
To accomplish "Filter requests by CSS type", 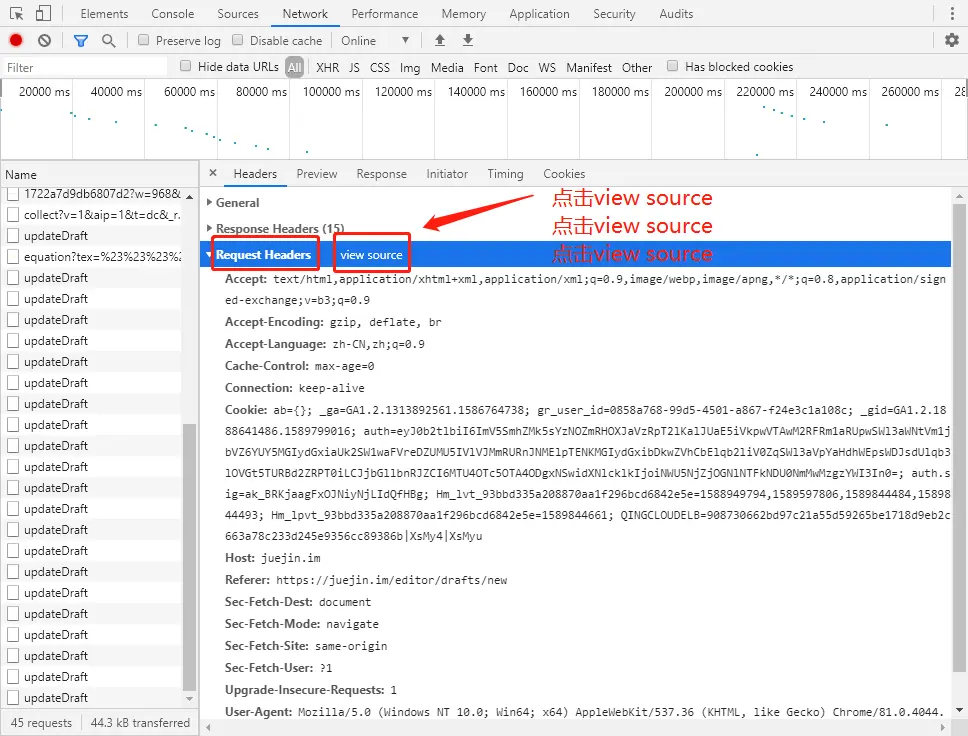I will tap(380, 67).
